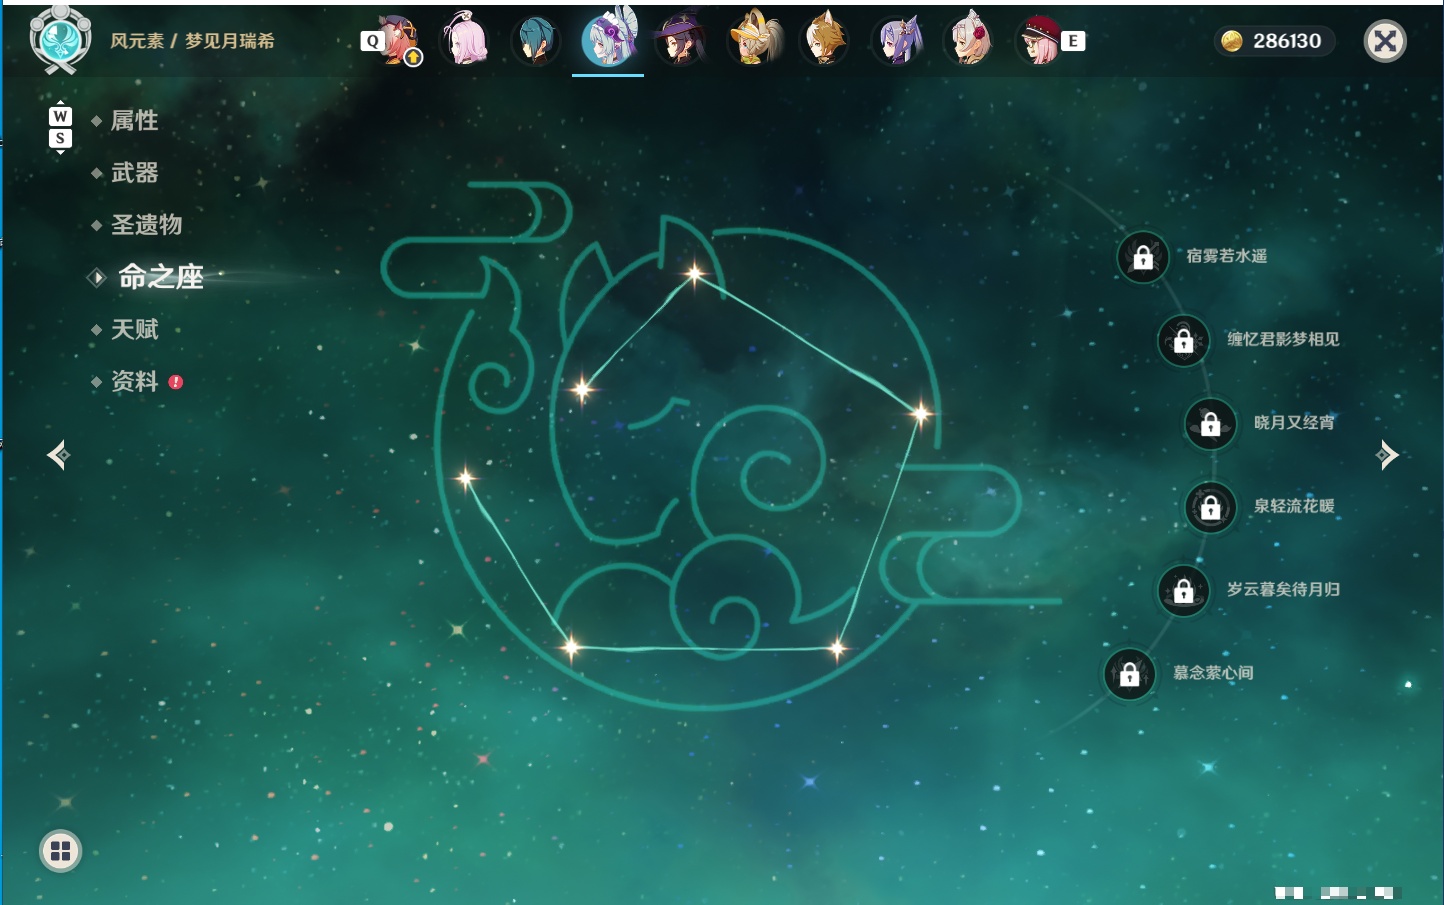
Task: Go to the next character with right arrow
Action: tap(1387, 455)
